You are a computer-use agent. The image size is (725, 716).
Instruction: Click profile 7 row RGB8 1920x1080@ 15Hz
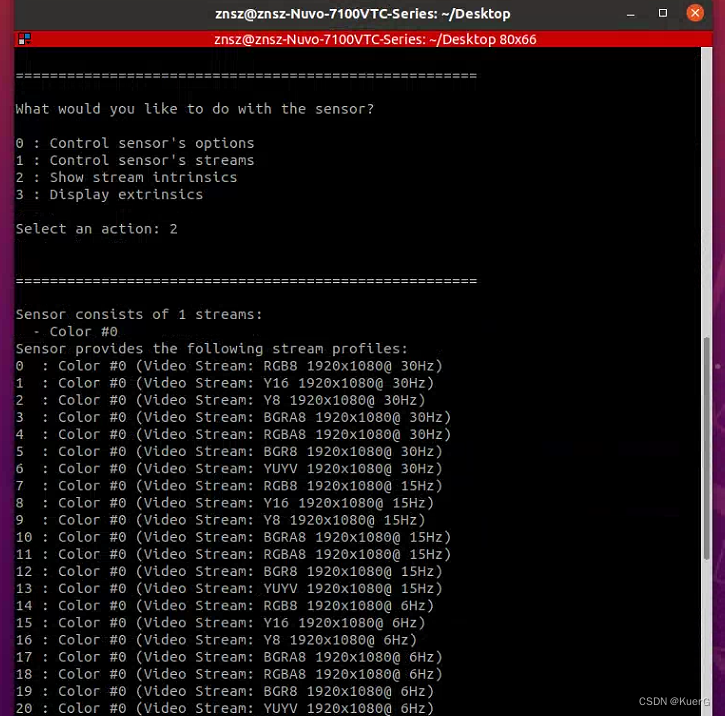(x=229, y=485)
